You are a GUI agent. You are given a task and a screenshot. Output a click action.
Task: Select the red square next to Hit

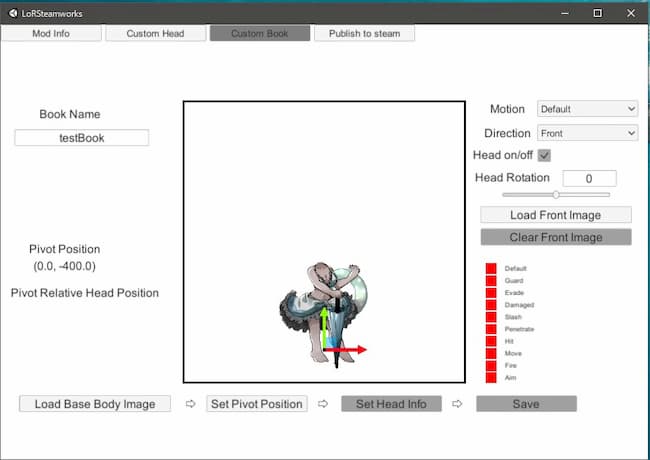point(491,341)
